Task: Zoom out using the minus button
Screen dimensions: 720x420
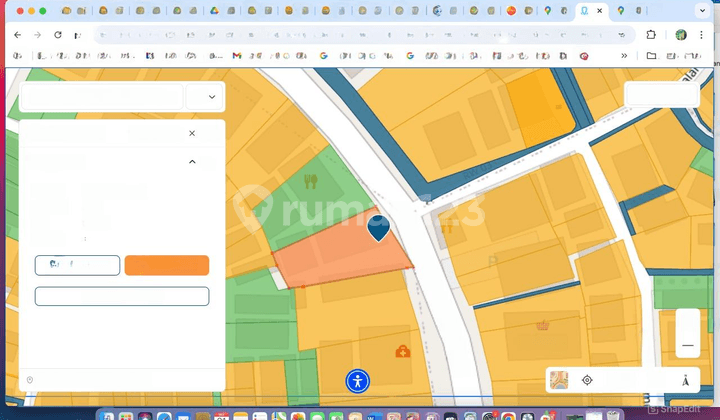Action: click(x=687, y=345)
